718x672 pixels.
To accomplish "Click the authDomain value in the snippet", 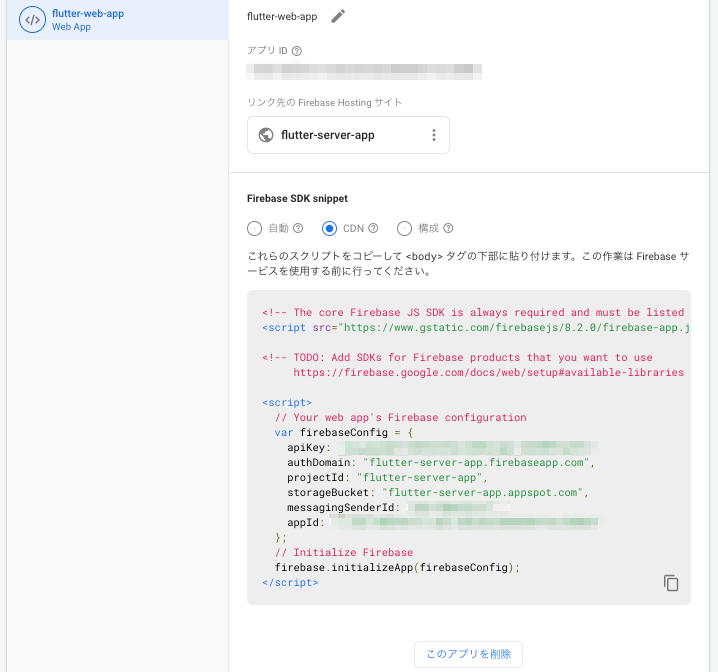I will (x=476, y=463).
